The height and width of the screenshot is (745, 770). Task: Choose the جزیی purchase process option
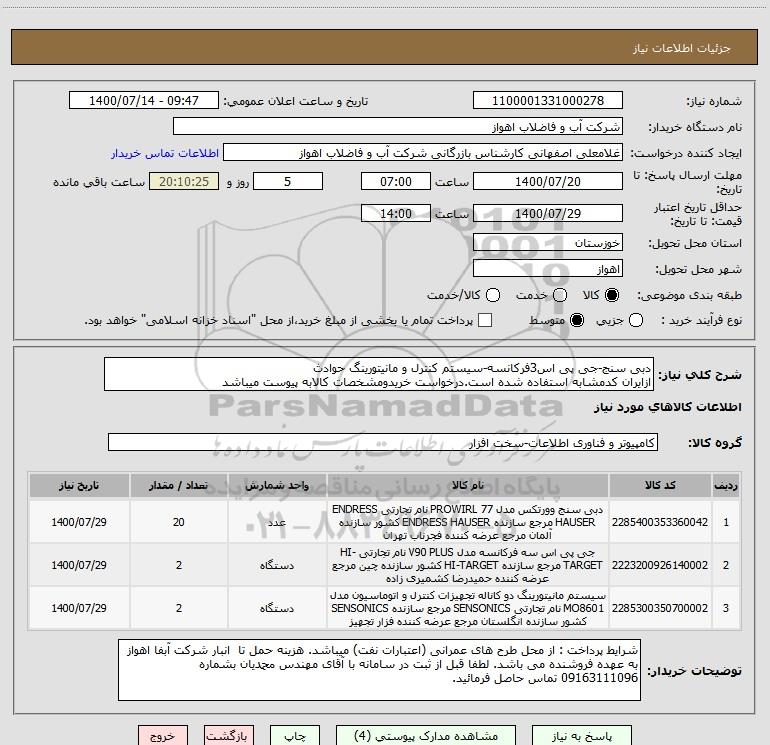click(x=635, y=320)
